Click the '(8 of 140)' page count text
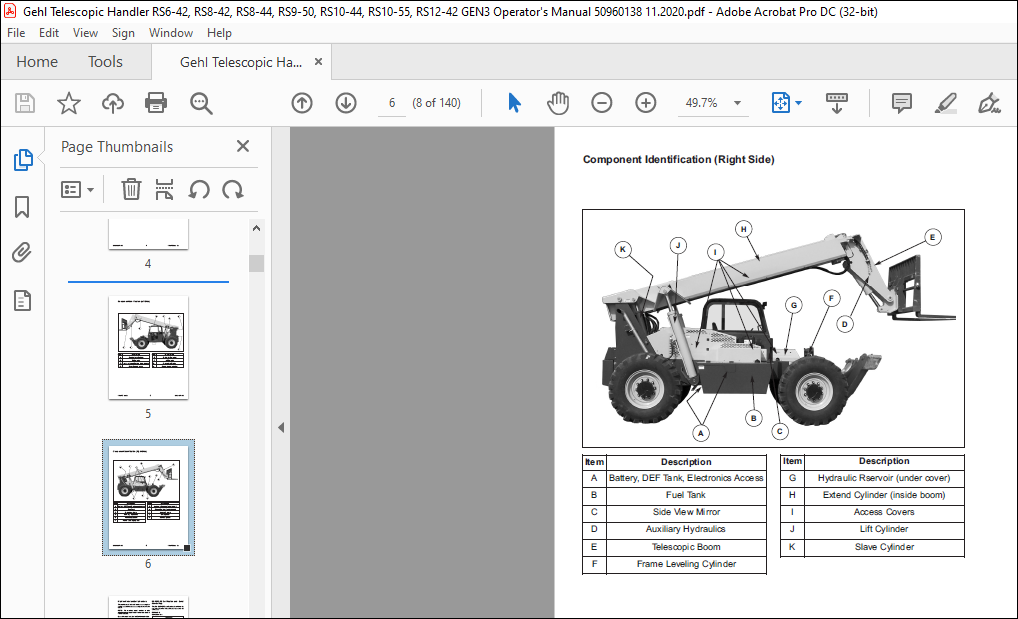This screenshot has height=619, width=1018. [x=436, y=103]
